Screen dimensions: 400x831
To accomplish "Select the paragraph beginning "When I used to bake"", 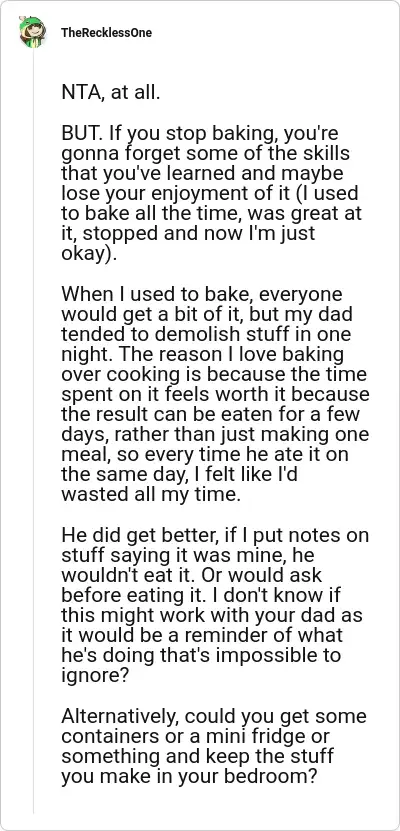I will click(215, 394).
